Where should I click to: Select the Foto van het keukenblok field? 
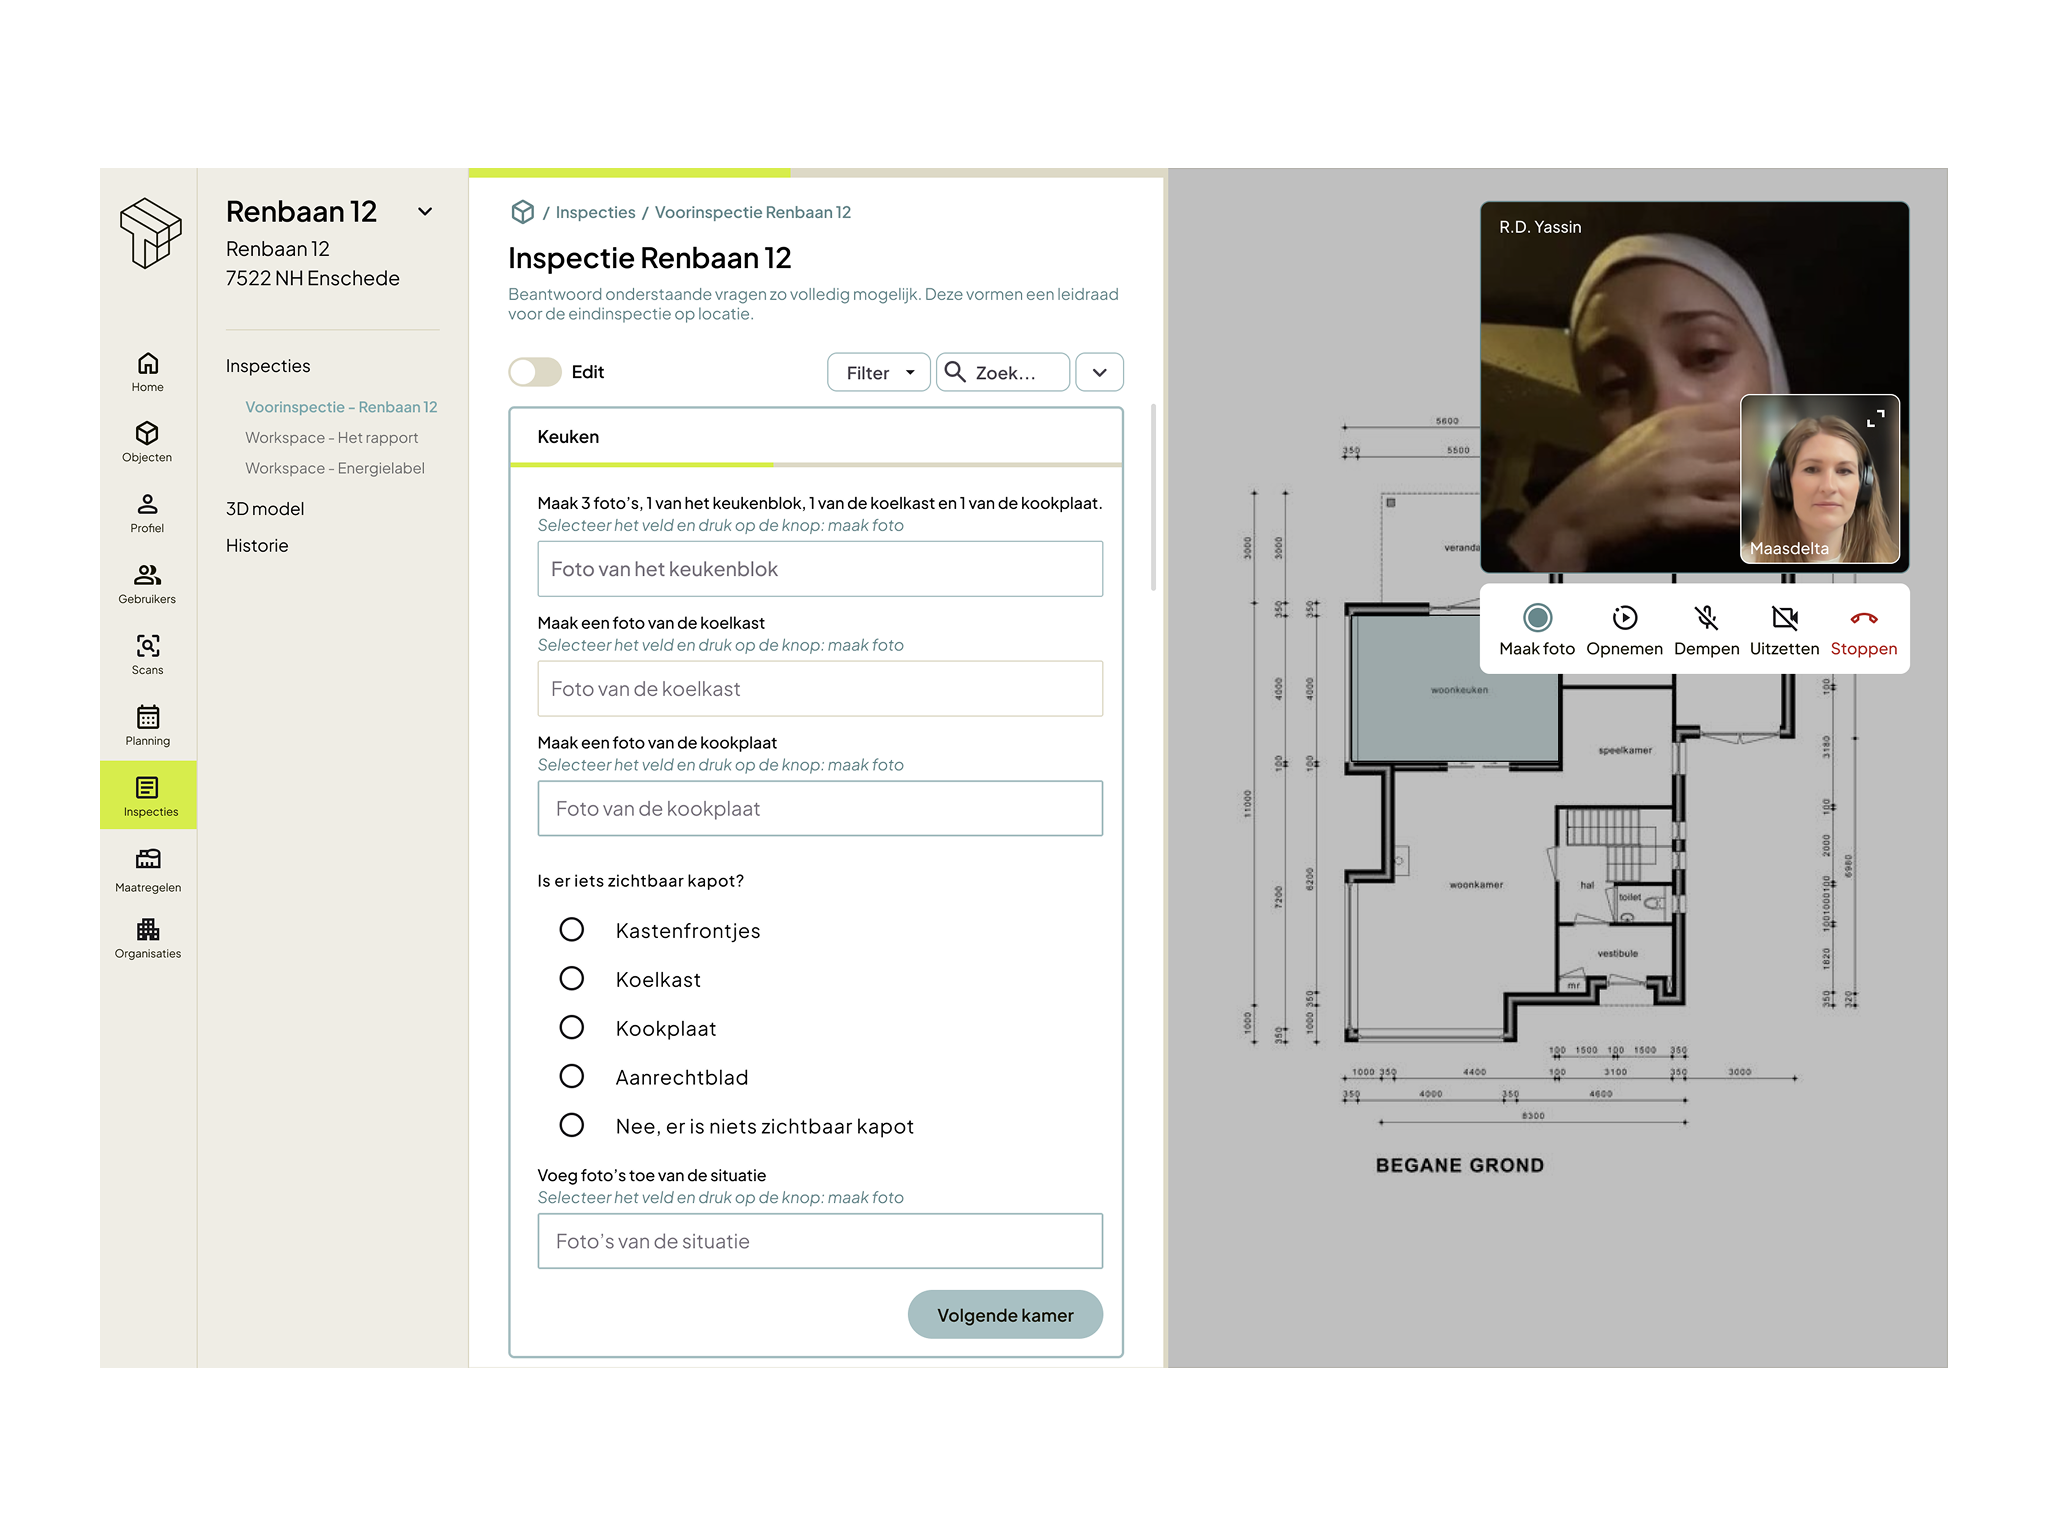tap(820, 569)
